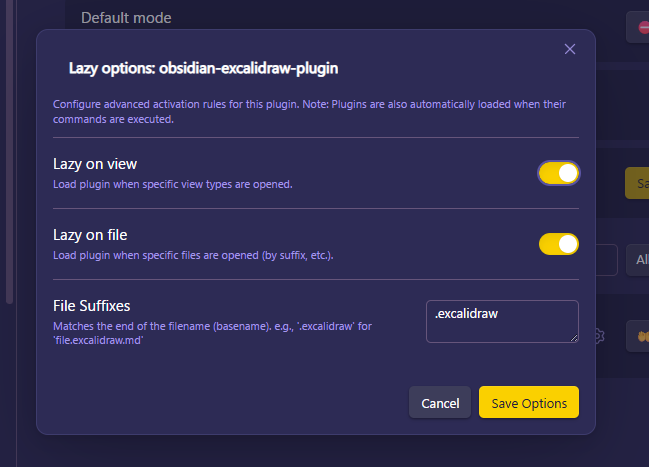Click the left sidebar scrollbar

click(9, 152)
